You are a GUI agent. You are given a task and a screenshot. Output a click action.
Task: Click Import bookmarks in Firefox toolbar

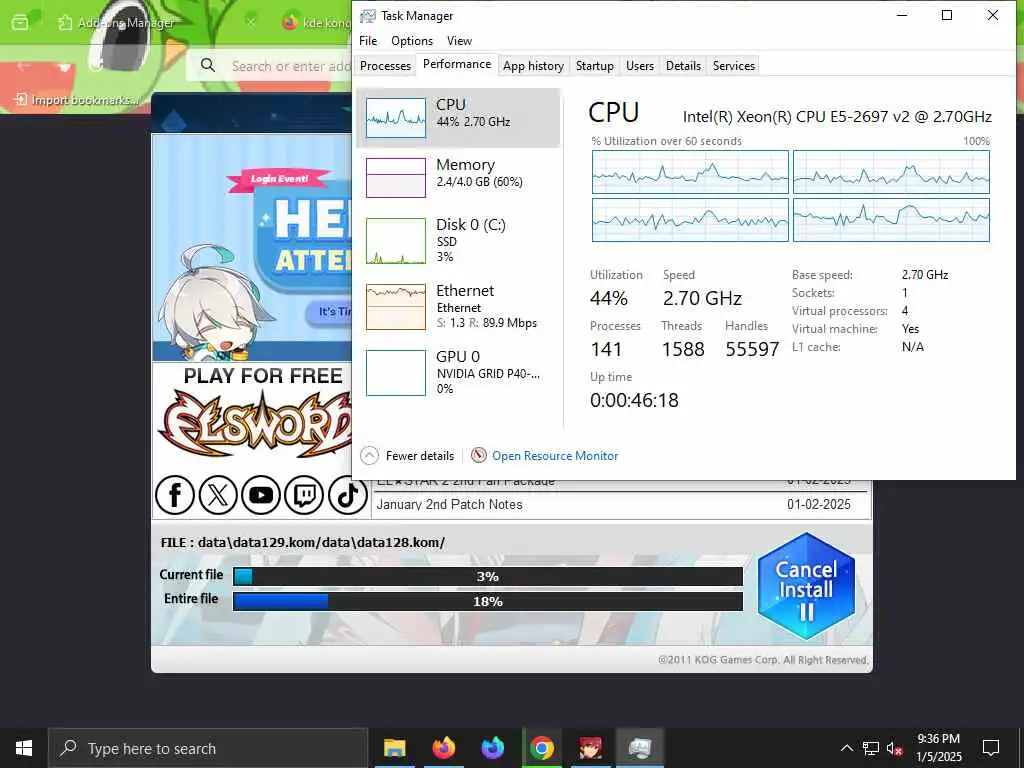click(77, 100)
